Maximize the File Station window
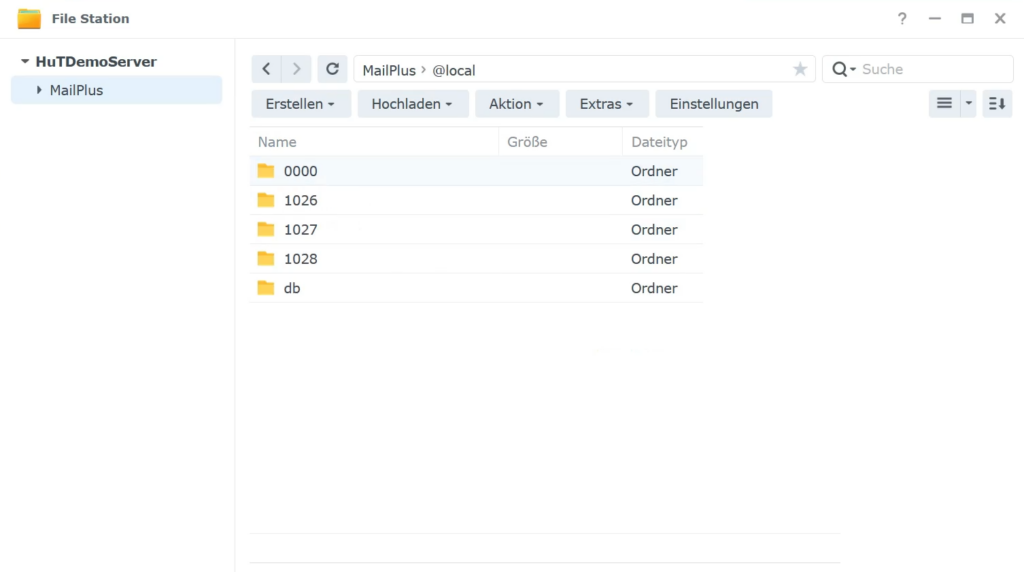This screenshot has width=1024, height=572. pos(967,18)
